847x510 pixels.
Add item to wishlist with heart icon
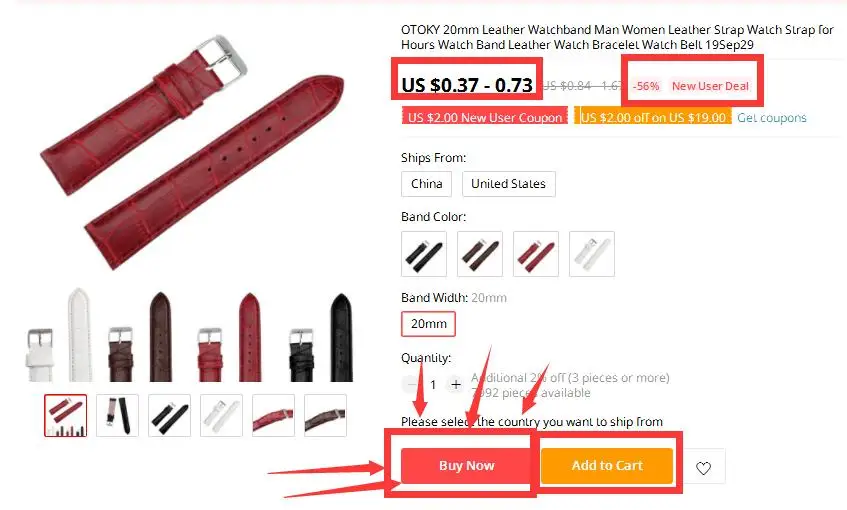point(703,468)
